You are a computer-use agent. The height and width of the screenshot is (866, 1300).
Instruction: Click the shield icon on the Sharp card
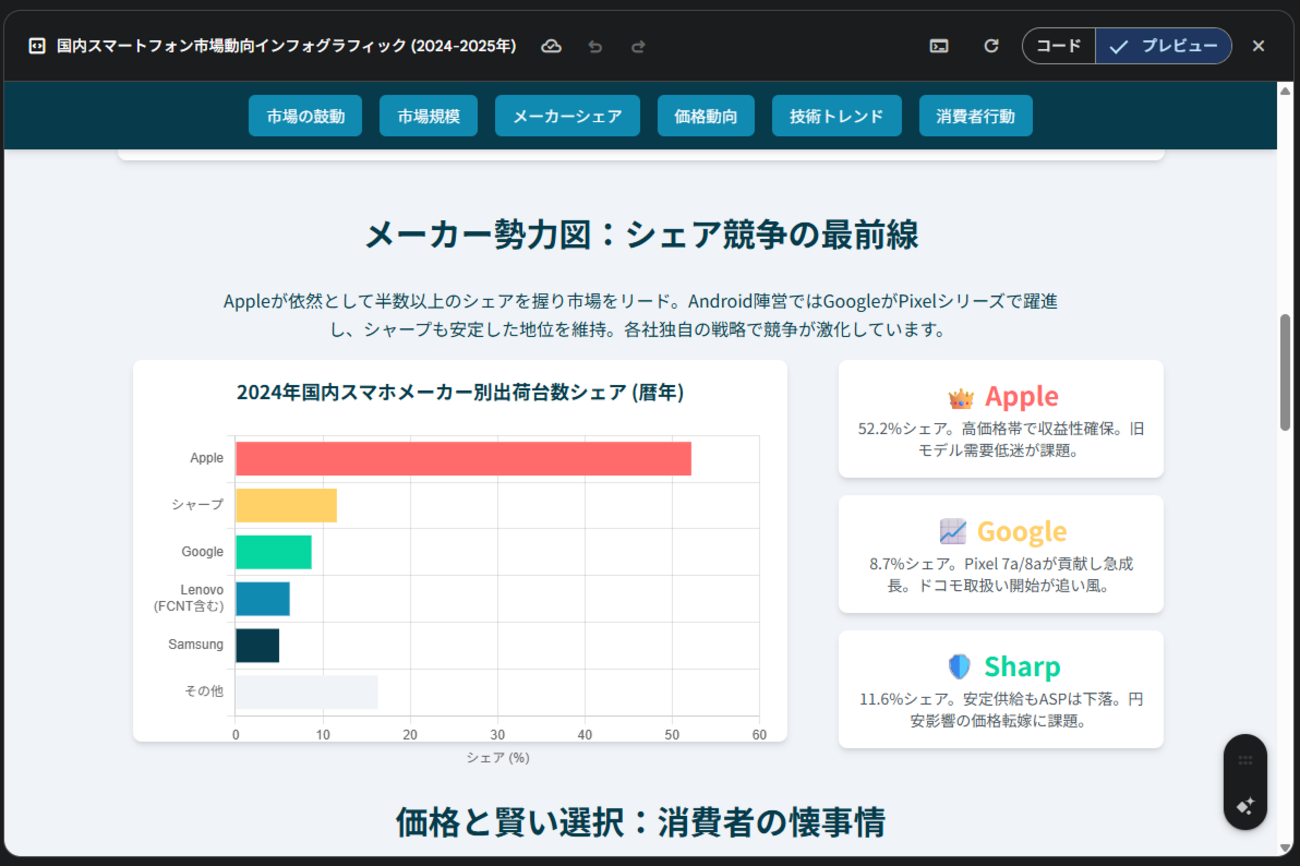pos(959,667)
